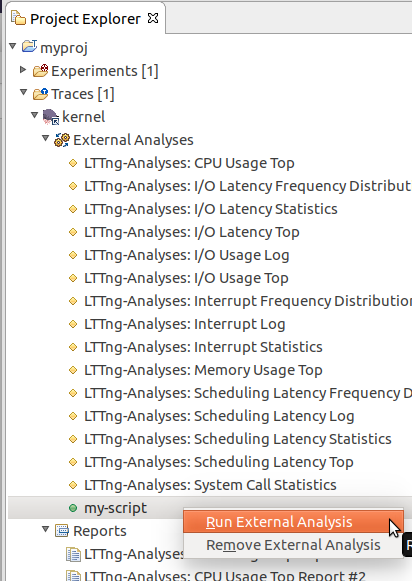Viewport: 412px width, 581px height.
Task: Collapse the Traces [1] node
Action: coord(24,92)
